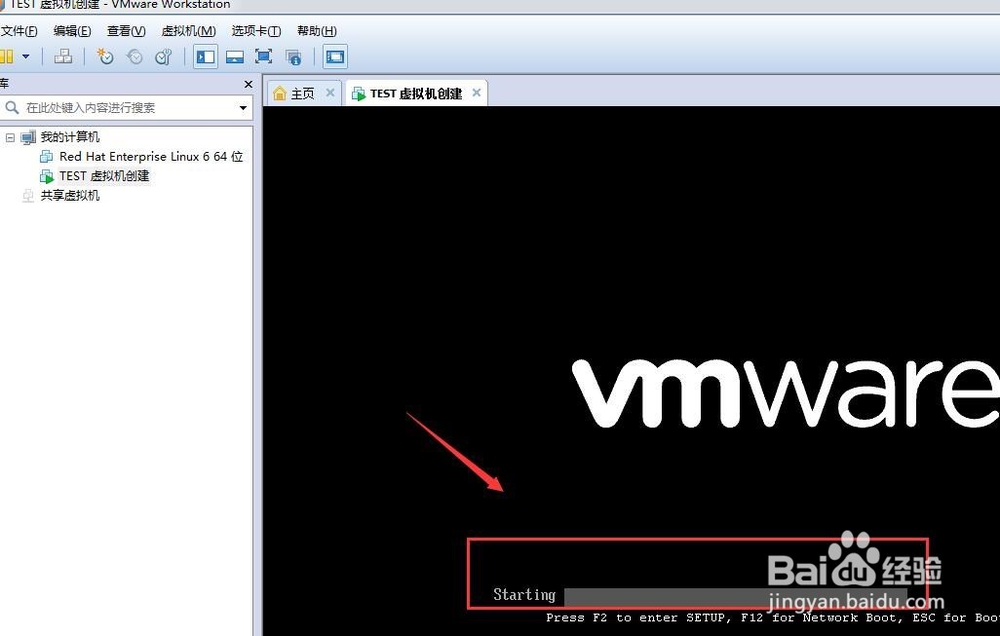Toggle the library sidebar view icon
The height and width of the screenshot is (636, 1000).
pos(205,57)
